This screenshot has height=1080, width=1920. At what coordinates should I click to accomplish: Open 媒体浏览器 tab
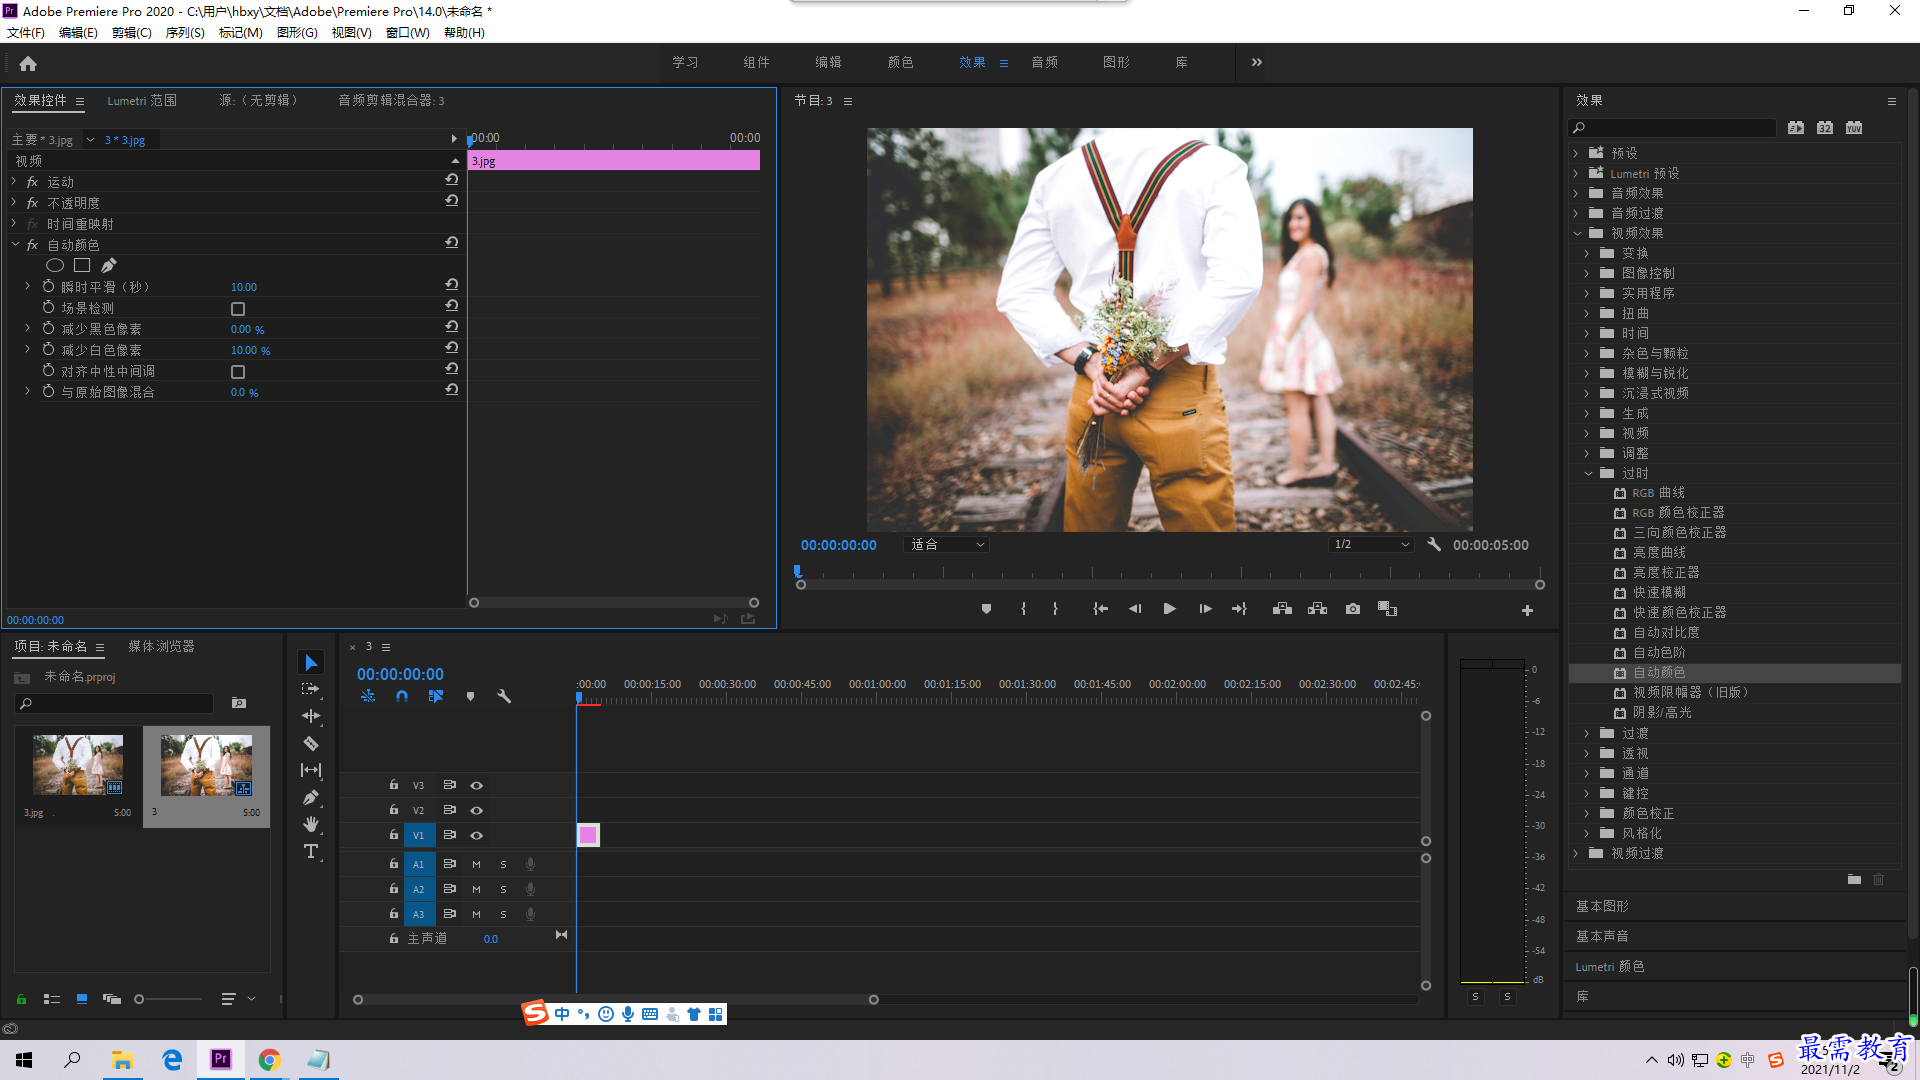161,646
